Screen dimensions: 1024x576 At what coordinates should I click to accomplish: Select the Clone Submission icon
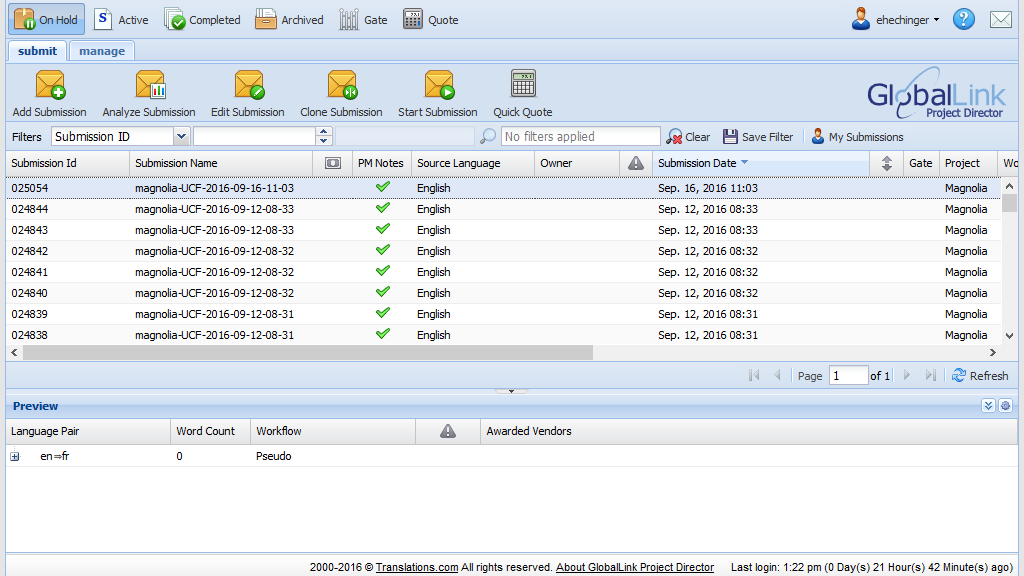pyautogui.click(x=341, y=86)
